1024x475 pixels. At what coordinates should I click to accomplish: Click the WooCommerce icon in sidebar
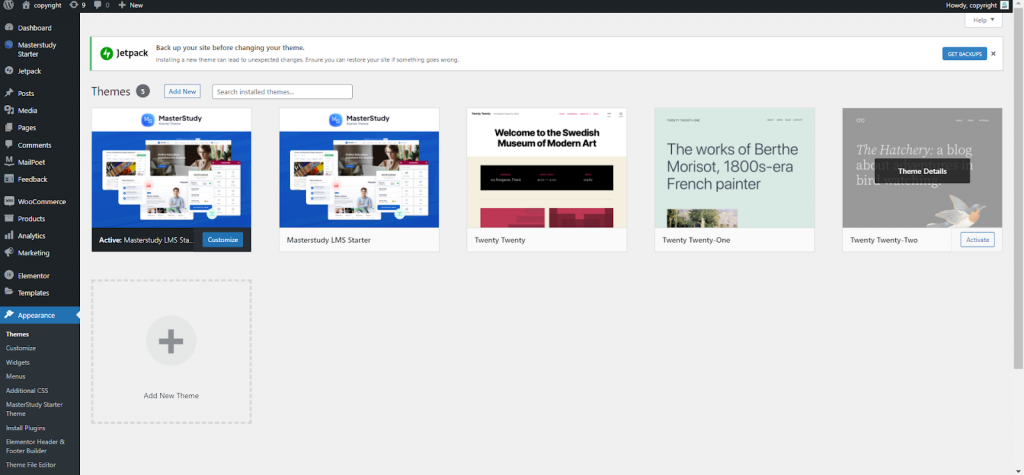(x=9, y=201)
